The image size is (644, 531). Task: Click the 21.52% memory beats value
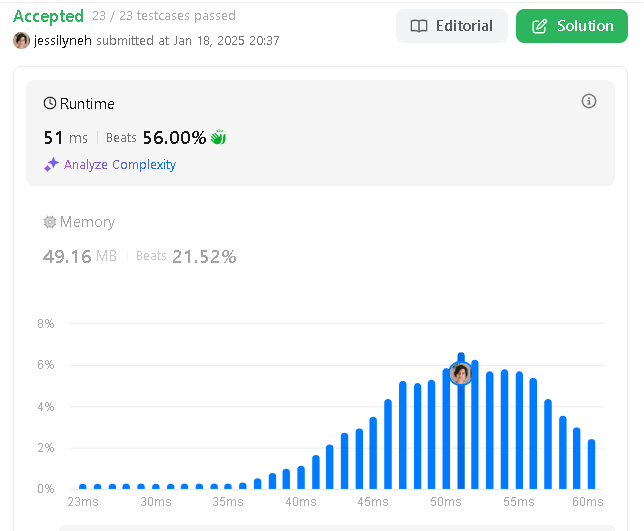[x=204, y=257]
